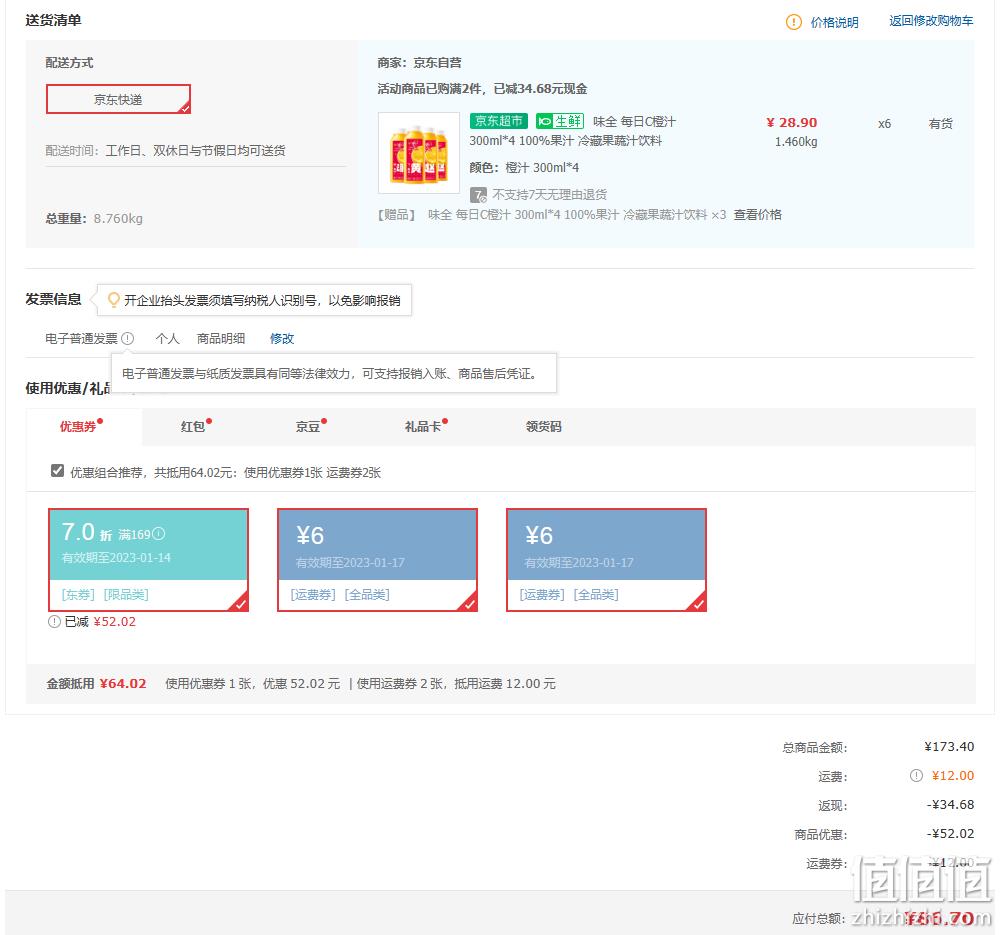This screenshot has height=935, width=1001.
Task: Click the 总商品金额 value ¥173.40
Action: [x=949, y=747]
